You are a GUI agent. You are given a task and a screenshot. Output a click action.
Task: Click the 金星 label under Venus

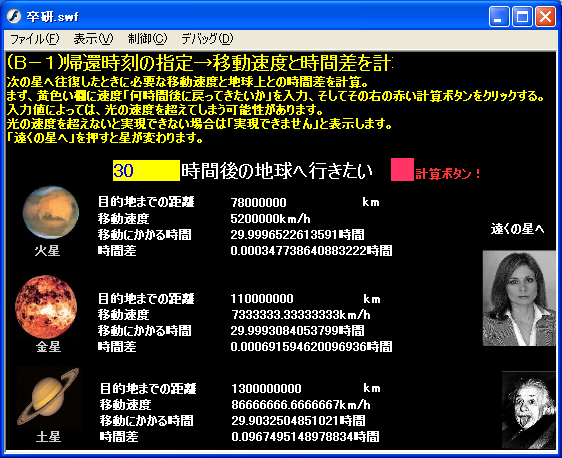tap(48, 347)
